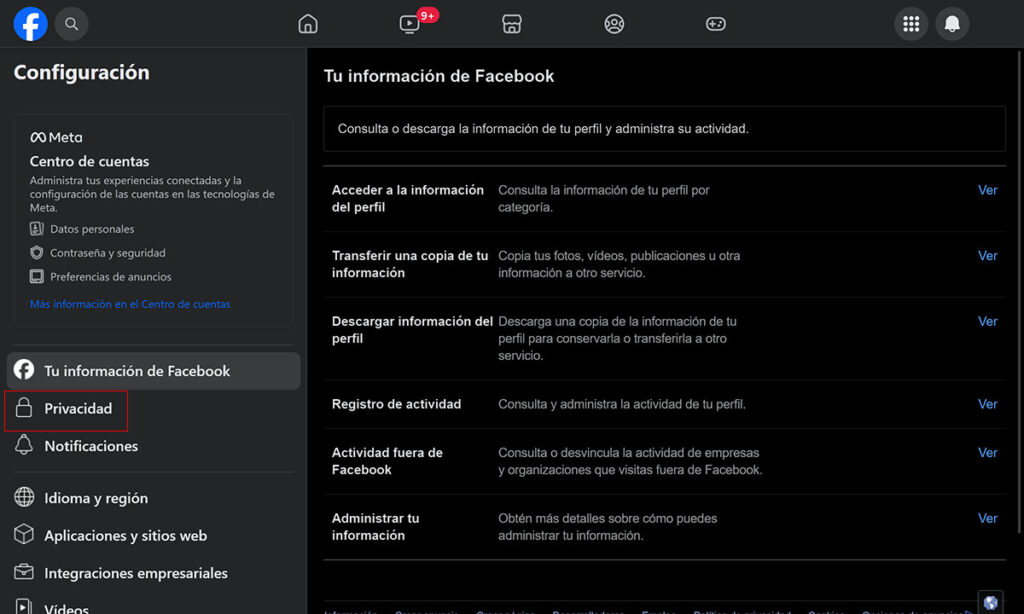Click the Preferencias de anuncios icon

37,276
